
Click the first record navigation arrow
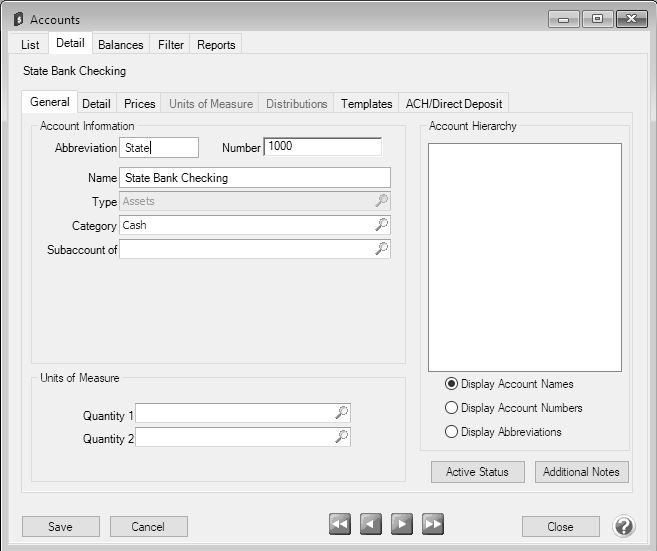[340, 525]
